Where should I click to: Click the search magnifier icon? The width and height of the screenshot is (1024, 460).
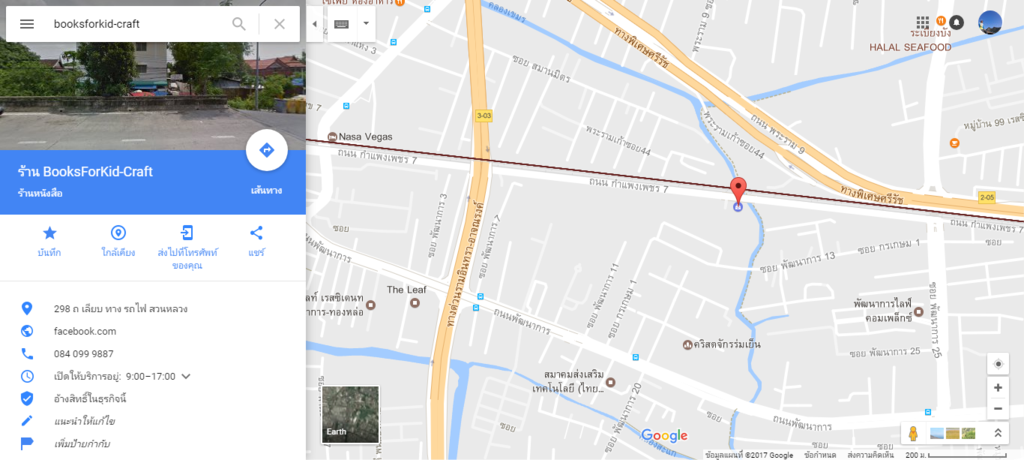239,24
